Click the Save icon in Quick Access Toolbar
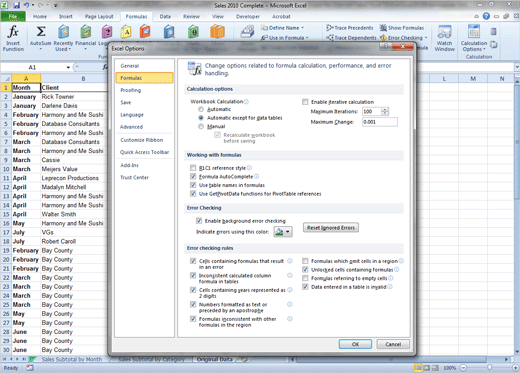The image size is (520, 373). click(x=17, y=5)
